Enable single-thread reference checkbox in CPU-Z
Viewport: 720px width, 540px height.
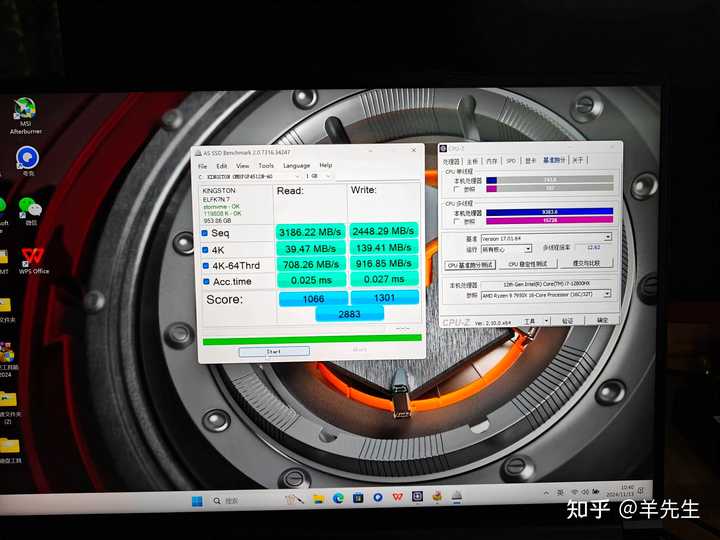coord(456,189)
